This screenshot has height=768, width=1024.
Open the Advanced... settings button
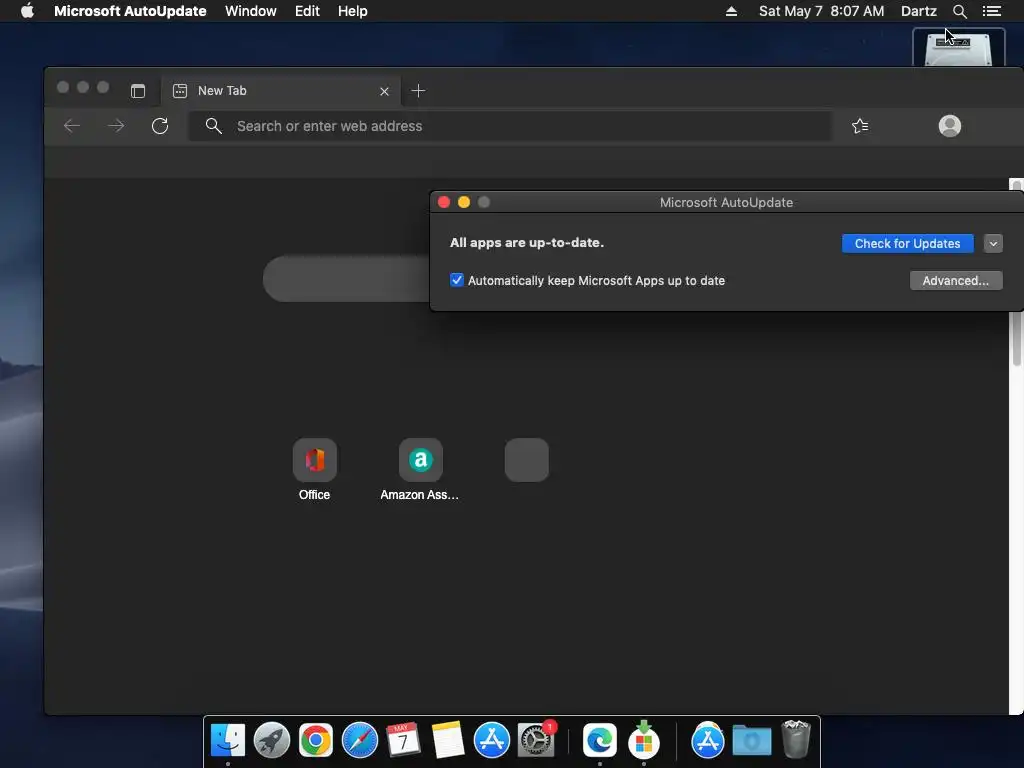click(955, 281)
